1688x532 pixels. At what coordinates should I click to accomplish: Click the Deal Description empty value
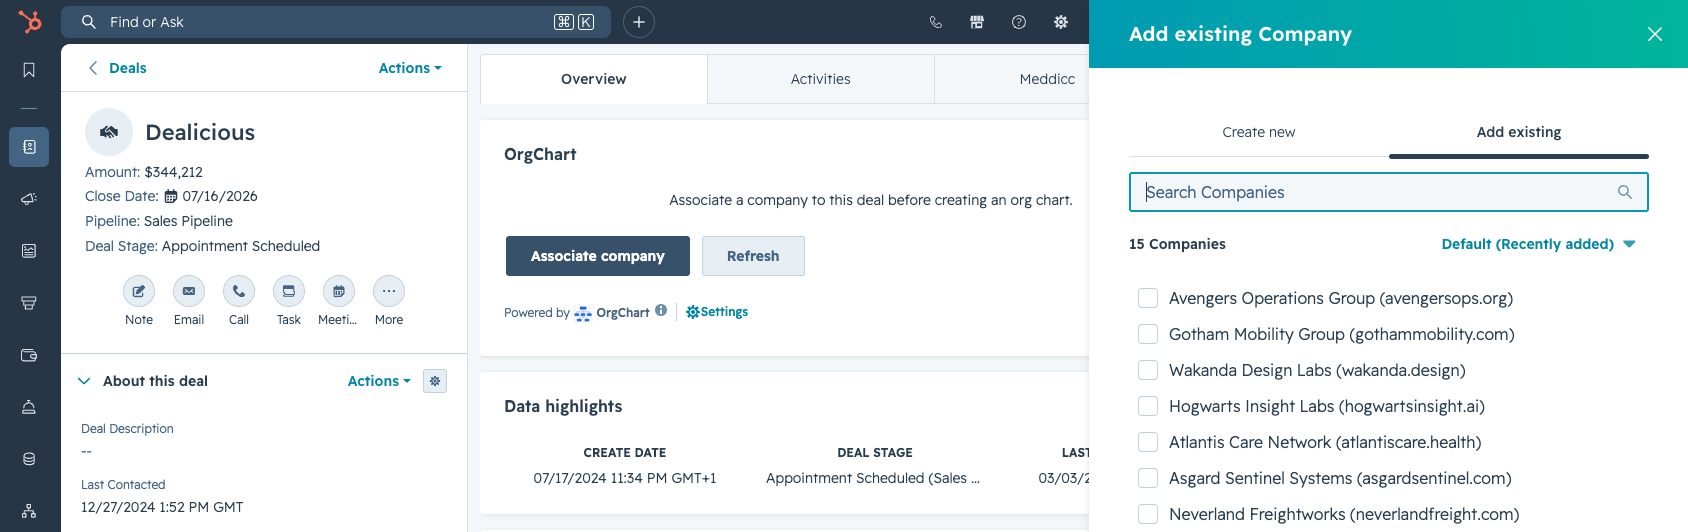pos(87,451)
